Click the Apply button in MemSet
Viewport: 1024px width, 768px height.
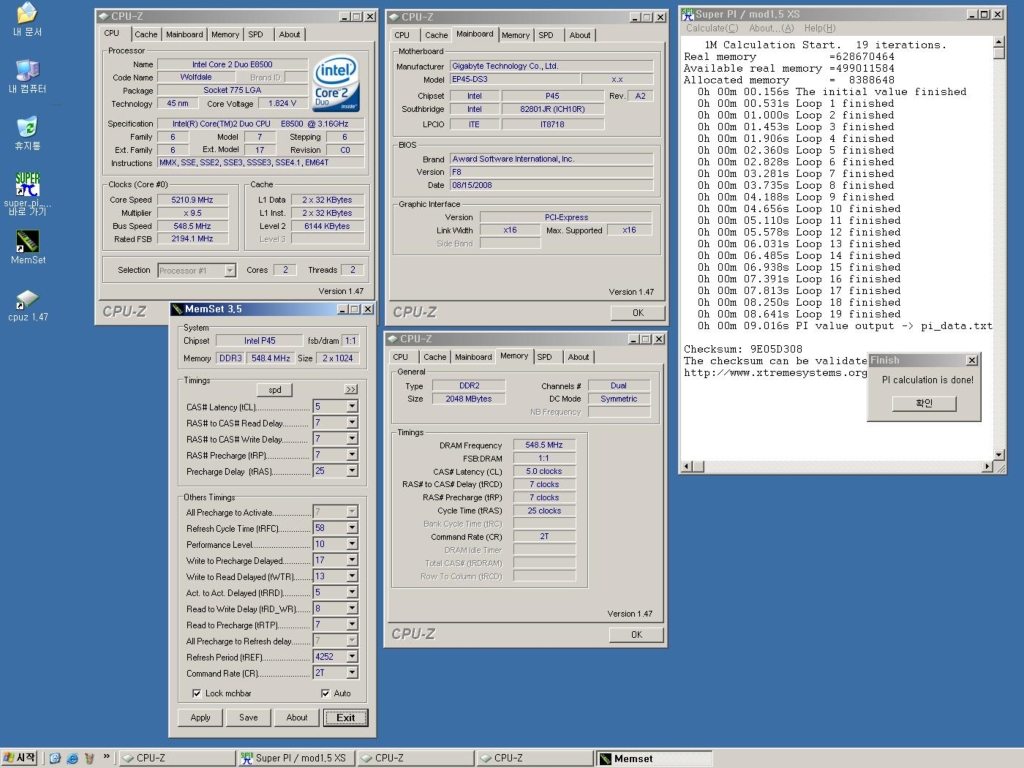tap(200, 717)
